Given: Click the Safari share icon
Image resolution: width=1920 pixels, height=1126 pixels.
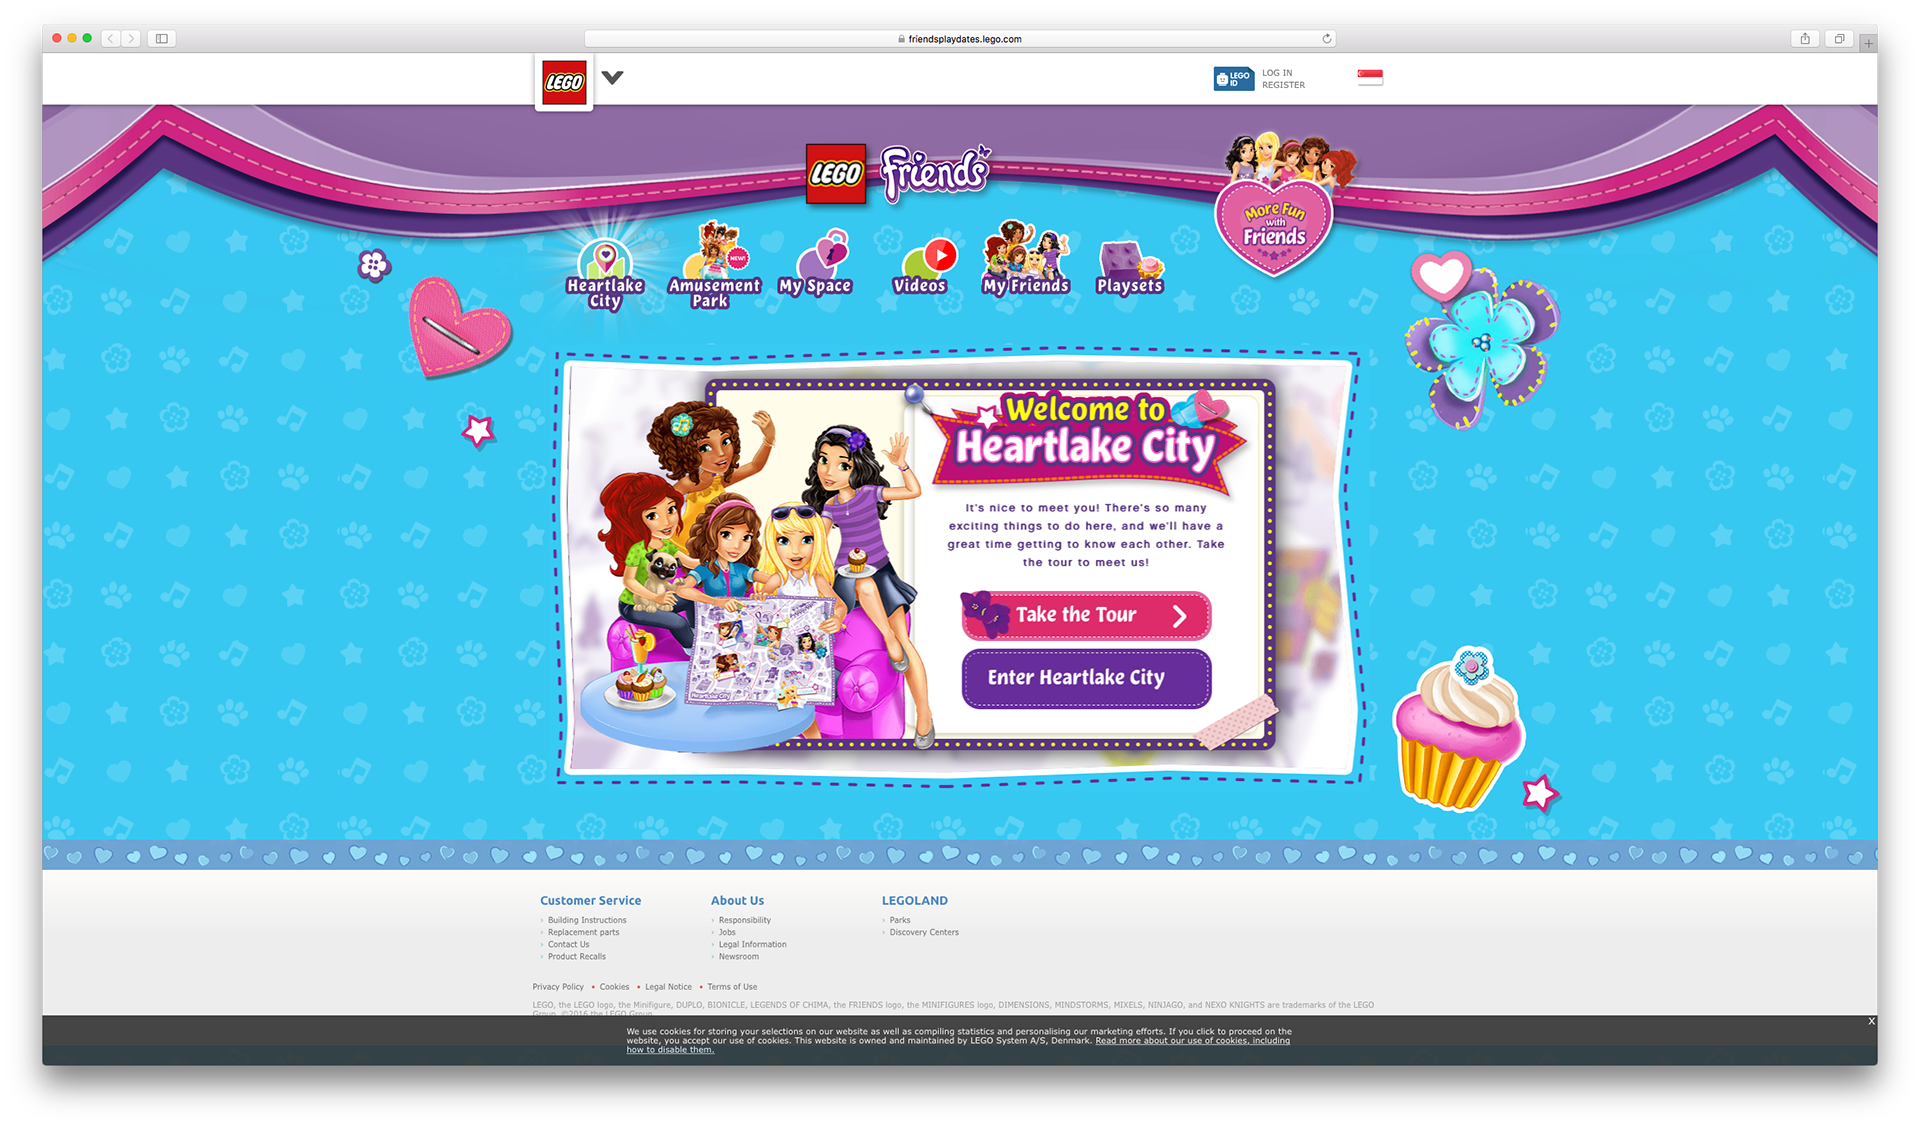Looking at the screenshot, I should 1805,39.
